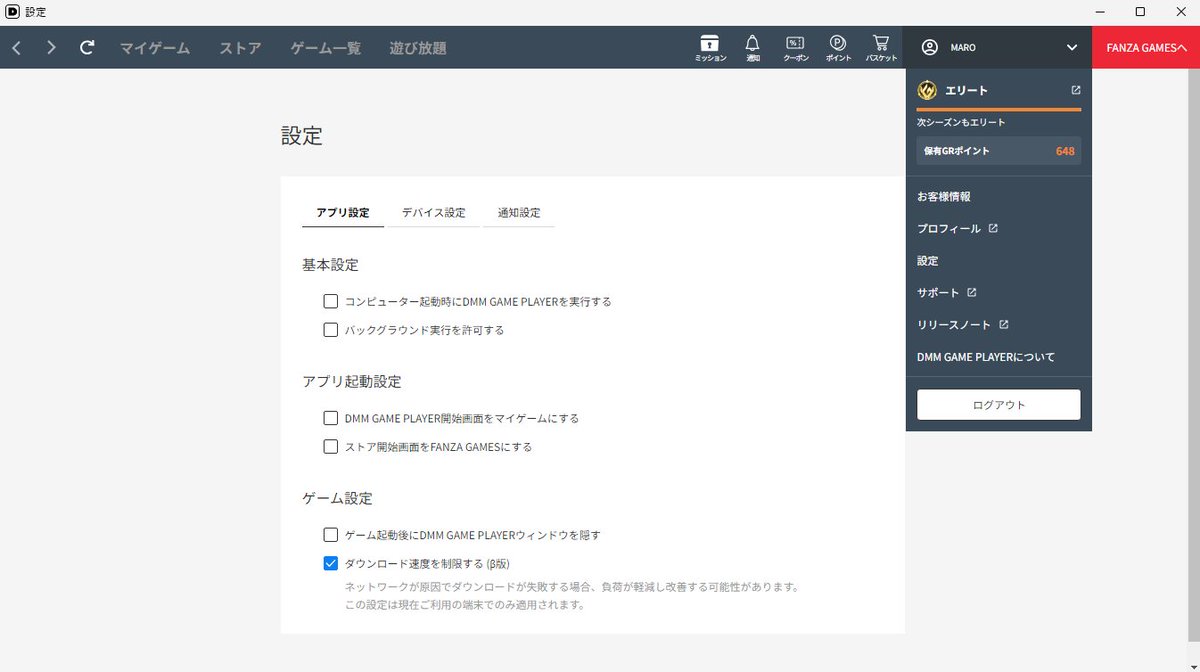
Task: Open the ミッション (Missions) panel icon
Action: (710, 47)
